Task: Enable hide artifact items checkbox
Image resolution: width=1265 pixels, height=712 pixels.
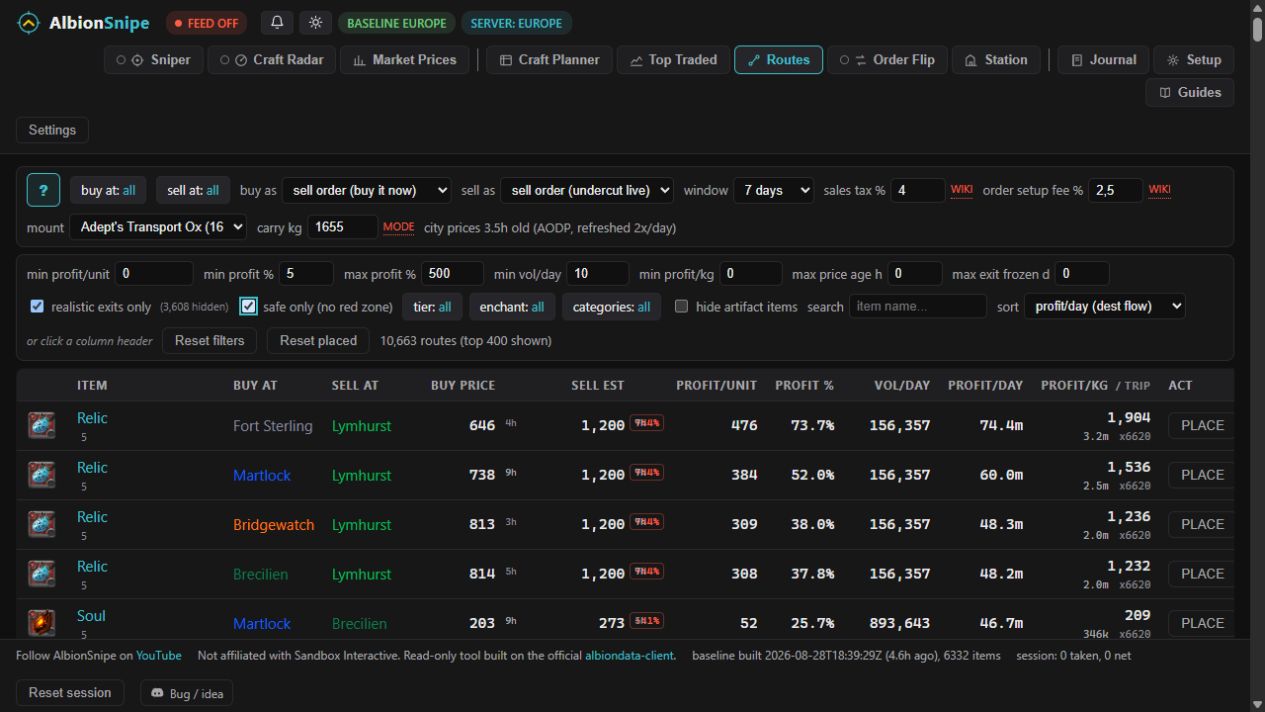Action: coord(681,306)
